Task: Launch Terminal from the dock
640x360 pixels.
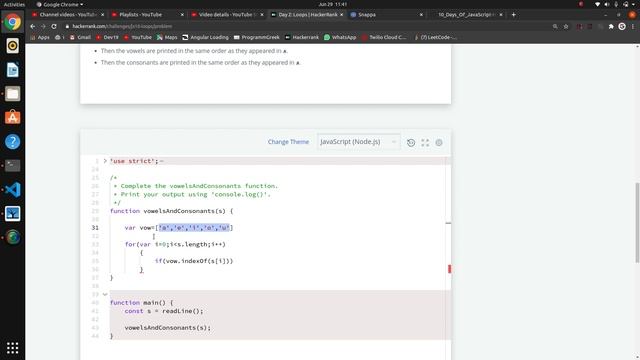Action: click(x=12, y=166)
